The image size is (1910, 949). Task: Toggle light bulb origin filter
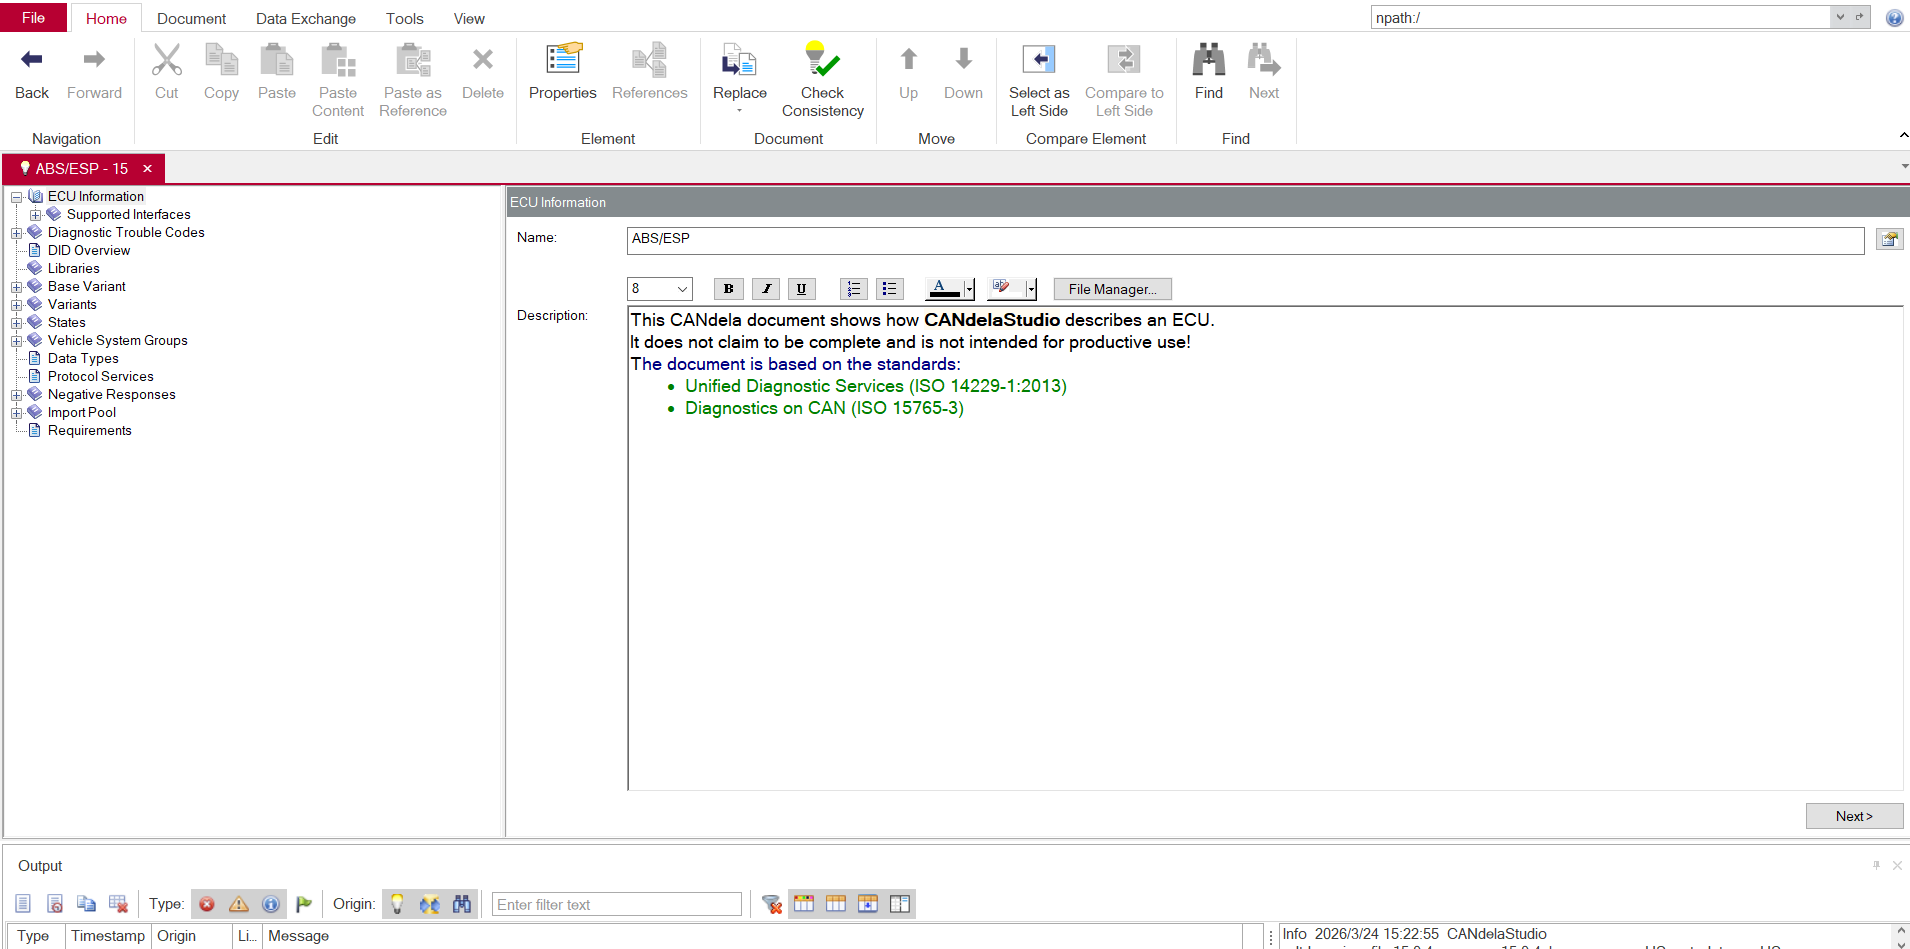(x=397, y=904)
